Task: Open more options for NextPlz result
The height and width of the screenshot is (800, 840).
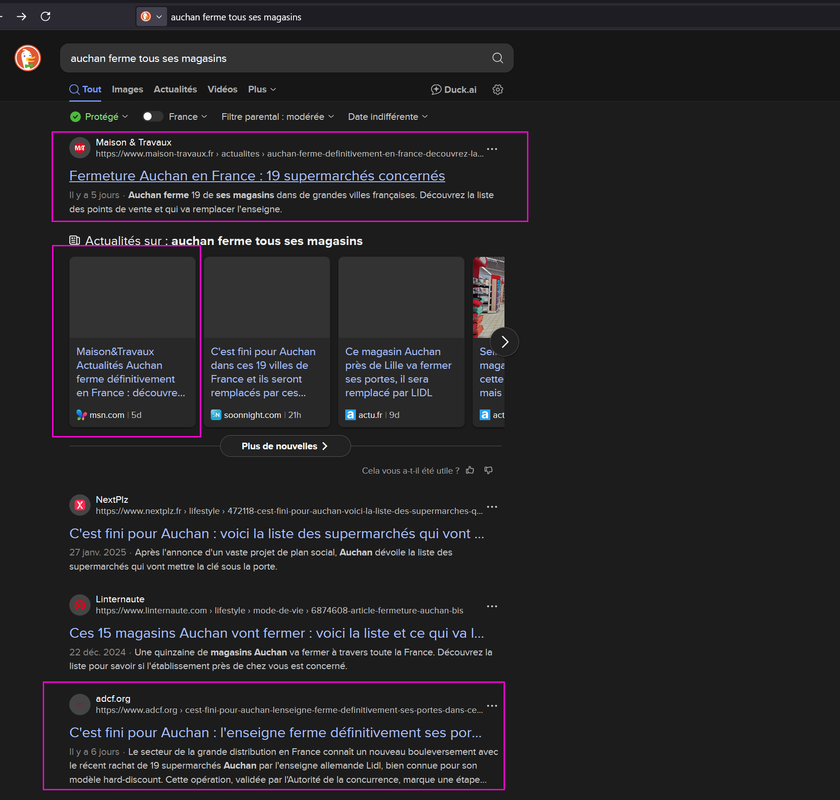Action: [x=492, y=506]
